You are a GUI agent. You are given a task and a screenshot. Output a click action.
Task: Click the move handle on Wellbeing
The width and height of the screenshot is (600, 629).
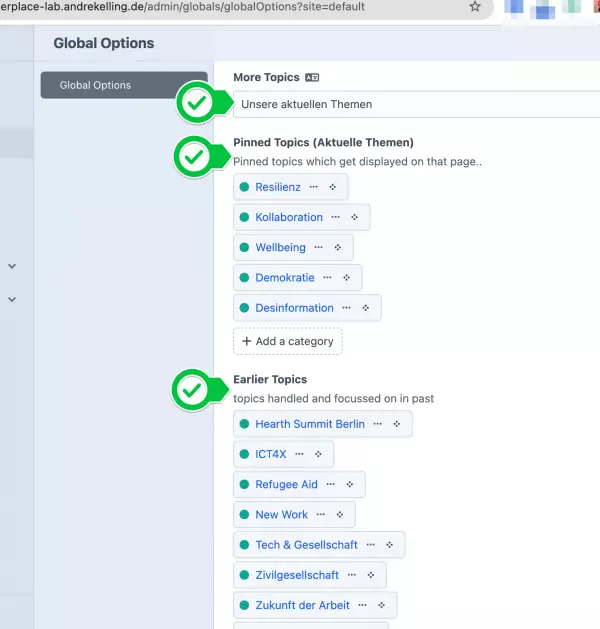coord(338,247)
